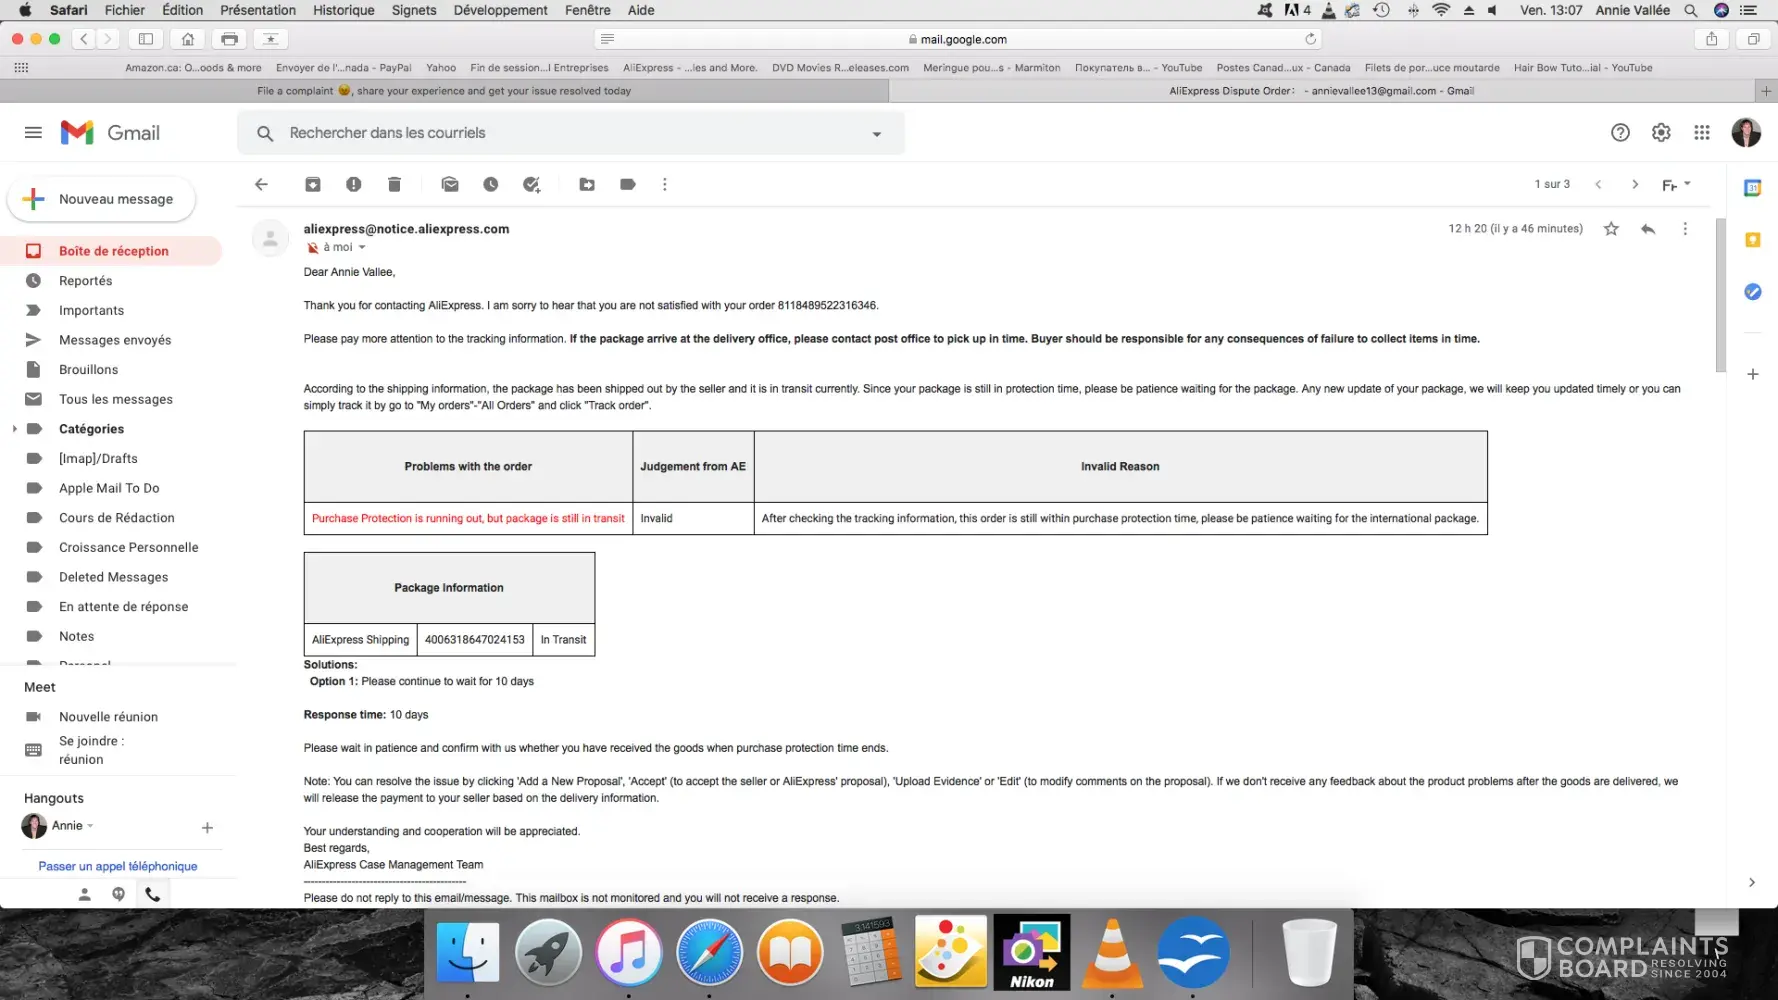
Task: Open 'Postes Canad...ux - Canada' bookmark
Action: point(1283,68)
